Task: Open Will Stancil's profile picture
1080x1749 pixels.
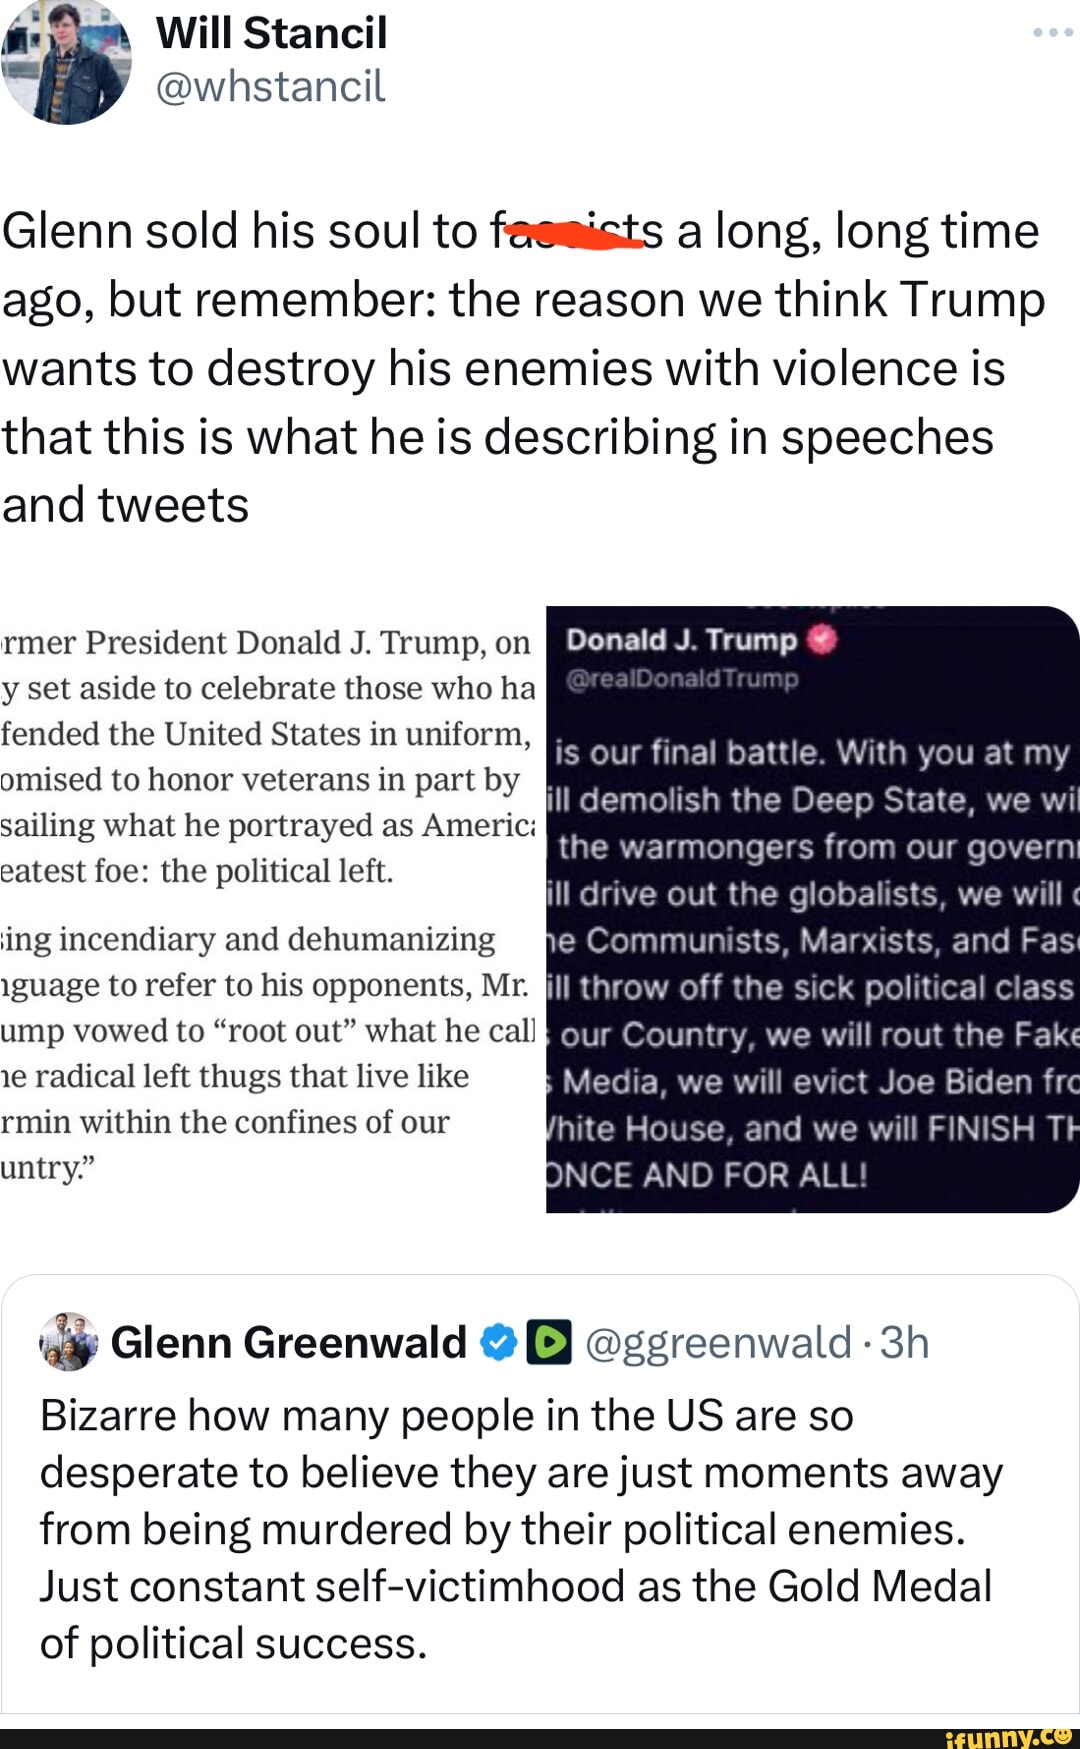Action: coord(67,62)
